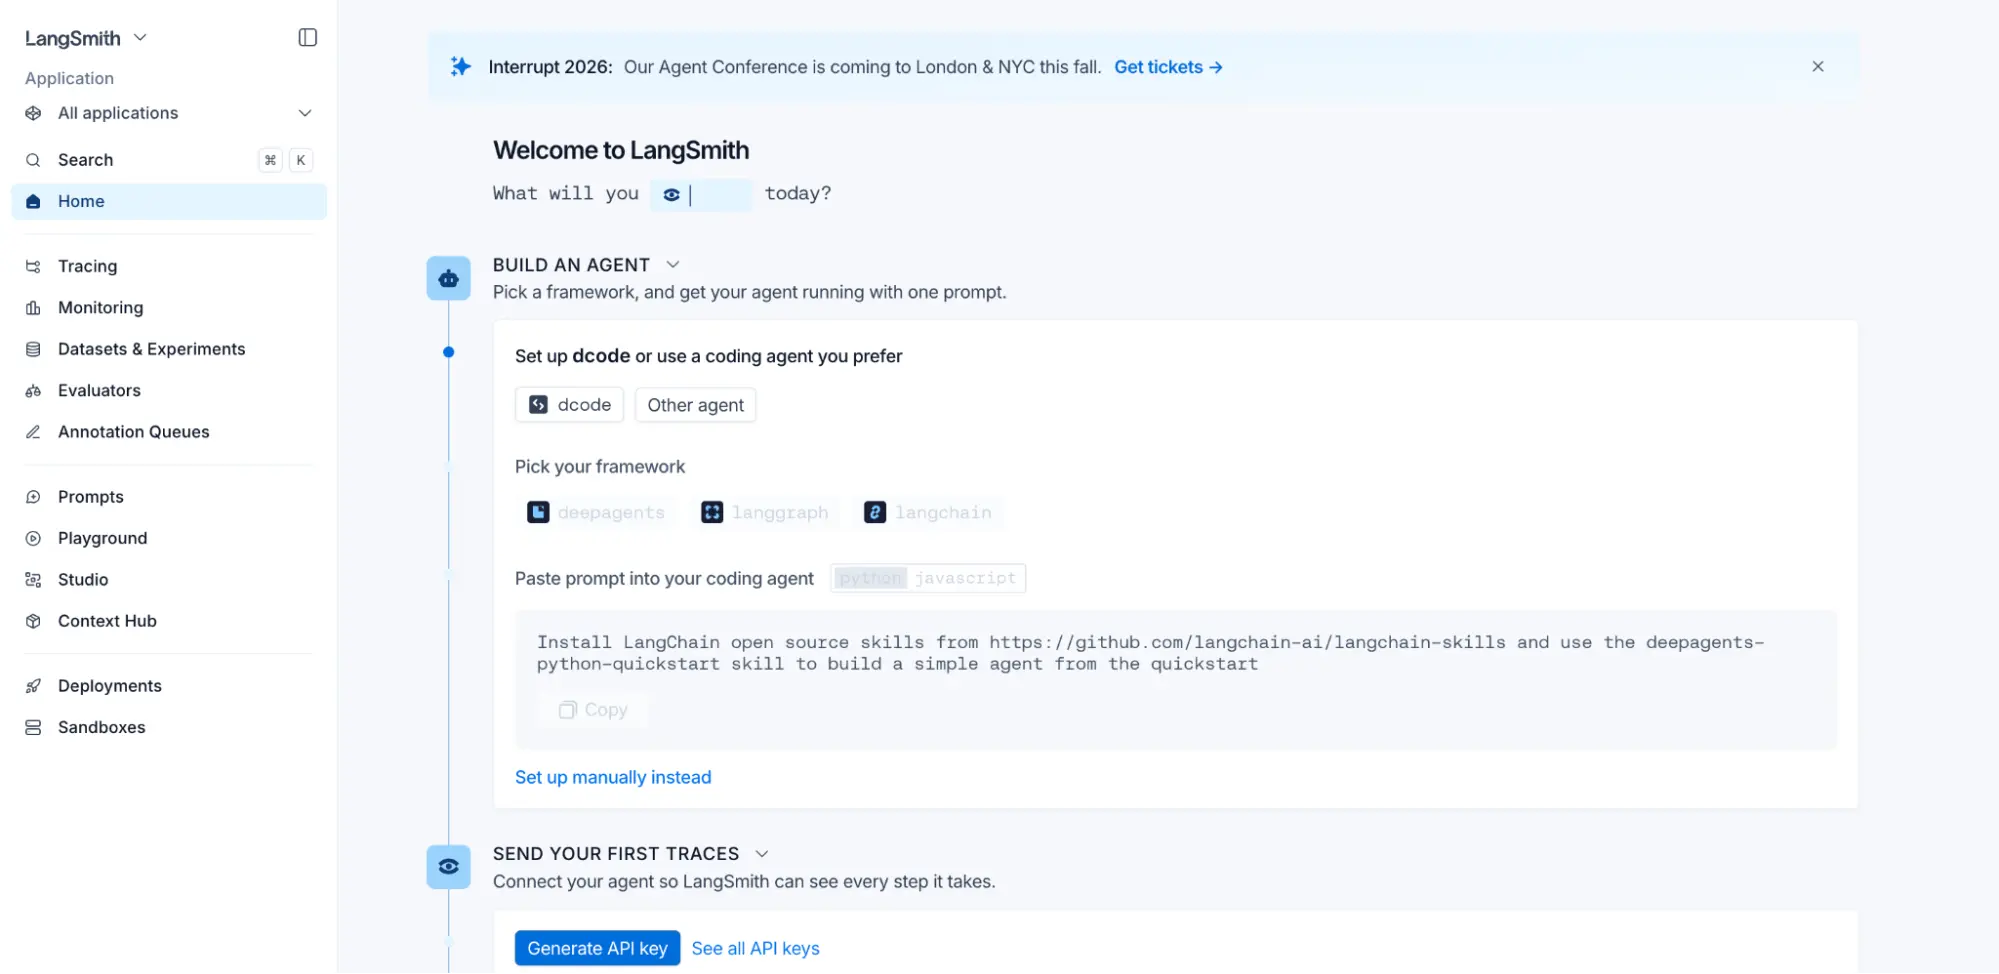Open Datasets & Experiments
This screenshot has width=1999, height=974.
pyautogui.click(x=169, y=349)
